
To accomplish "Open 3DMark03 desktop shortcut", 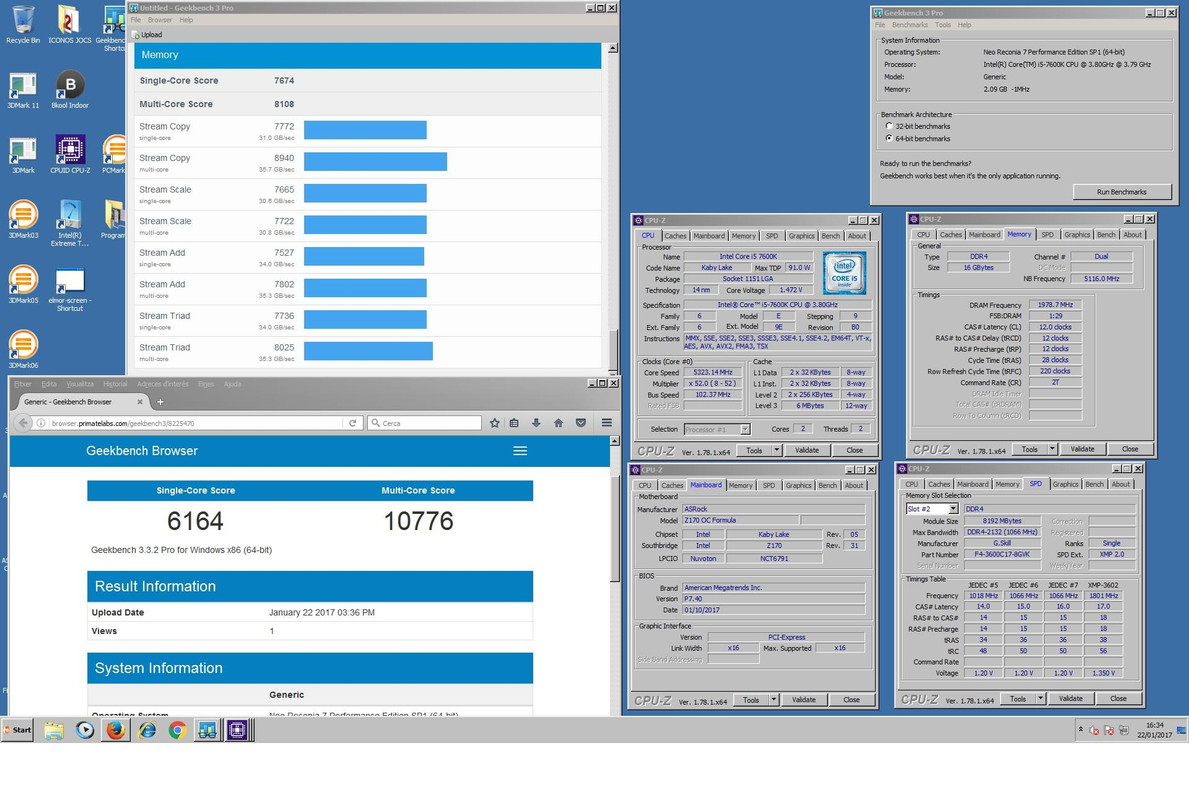I will 23,220.
